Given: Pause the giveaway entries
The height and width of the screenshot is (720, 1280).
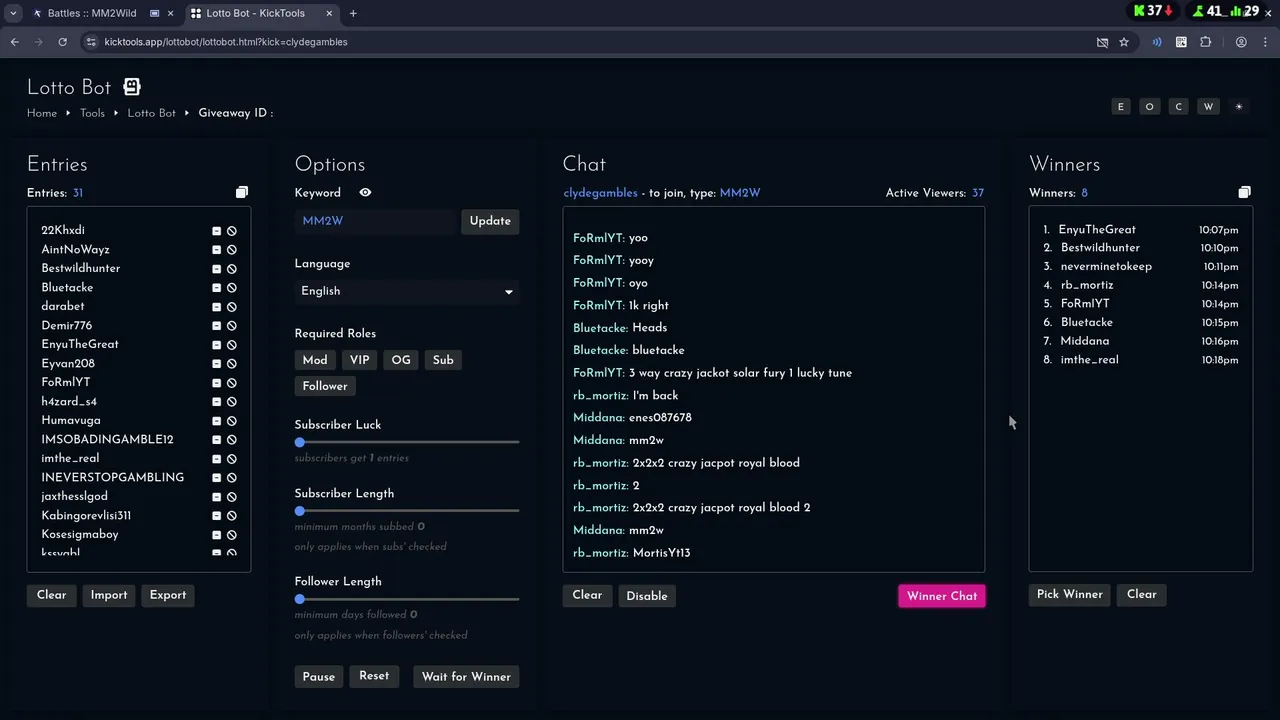Looking at the screenshot, I should click(319, 677).
